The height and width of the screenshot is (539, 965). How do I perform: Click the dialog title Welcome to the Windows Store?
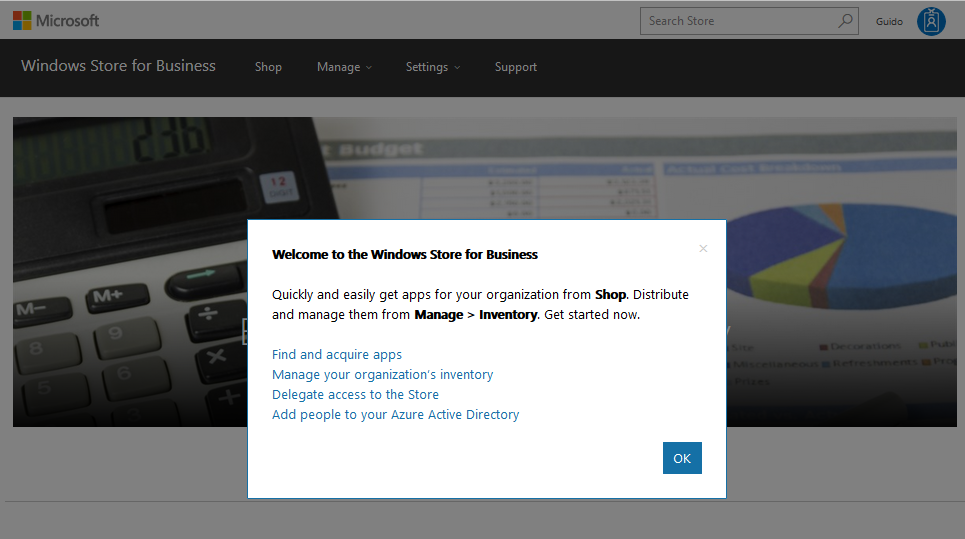(405, 255)
